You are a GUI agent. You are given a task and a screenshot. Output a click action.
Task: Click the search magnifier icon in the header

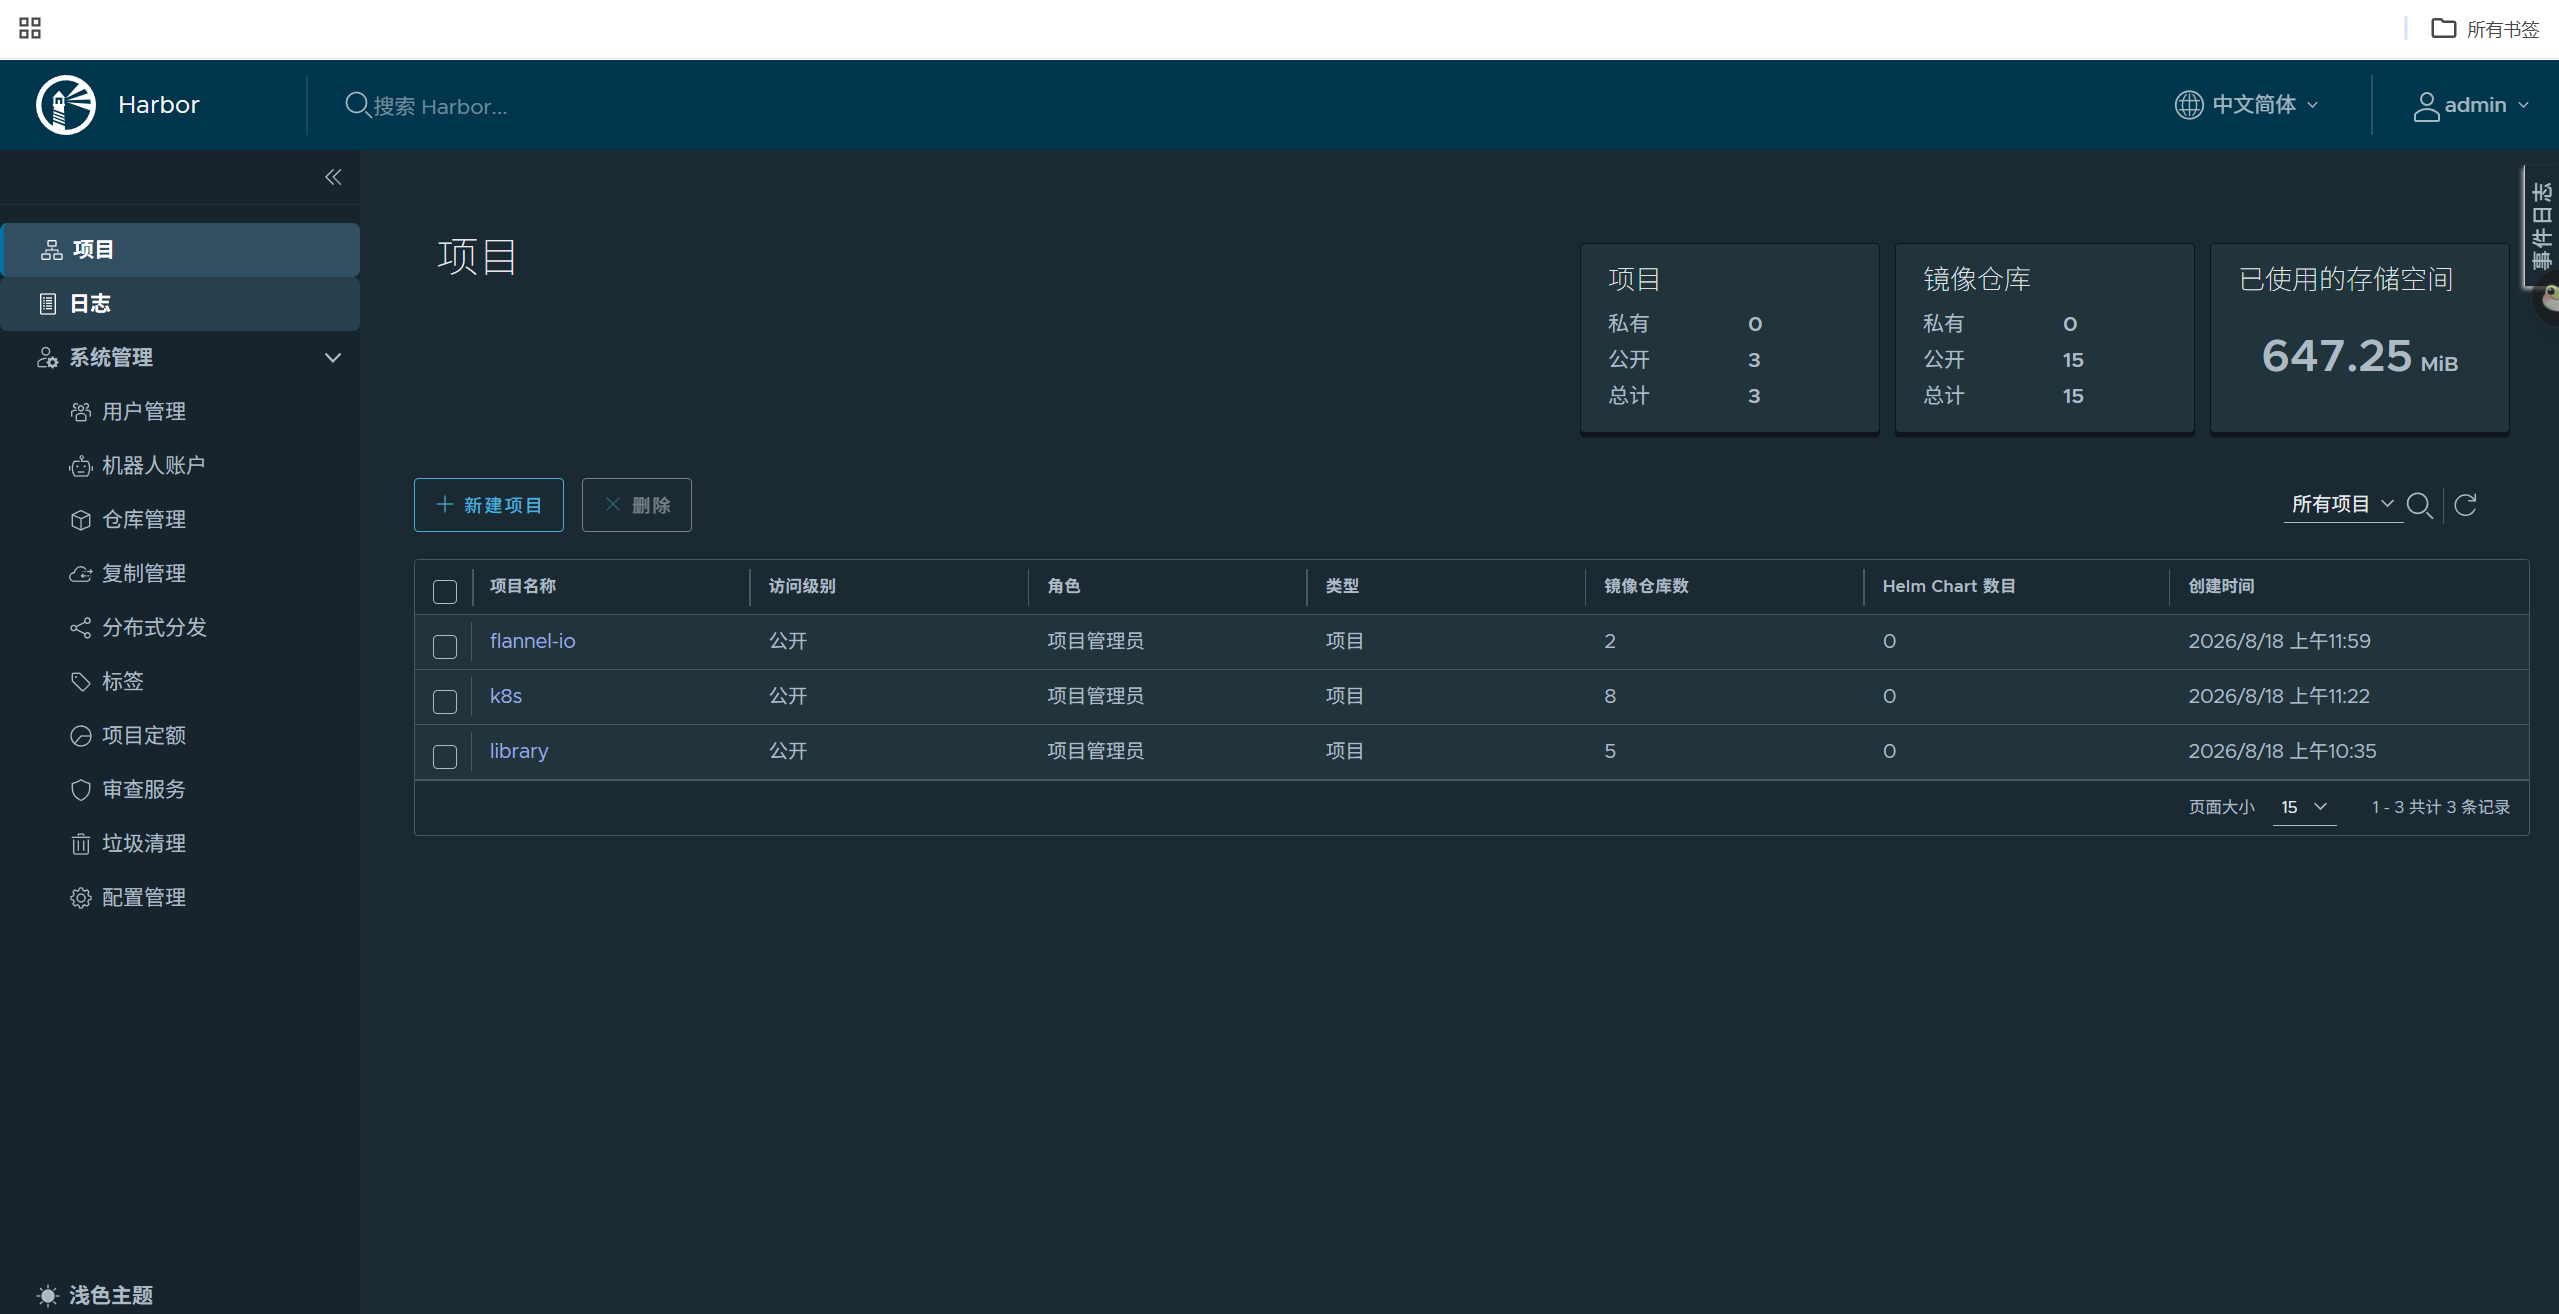coord(357,105)
